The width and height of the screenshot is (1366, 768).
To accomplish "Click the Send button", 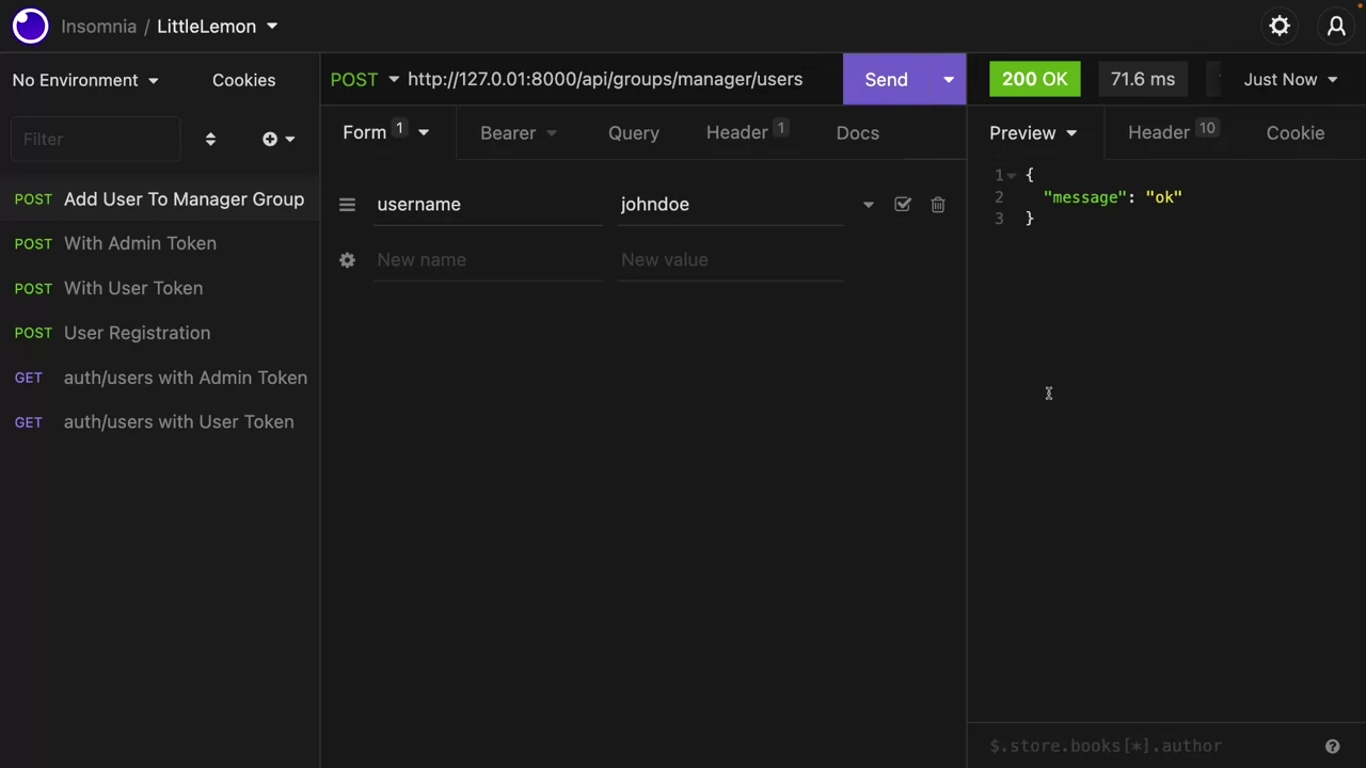I will (x=886, y=80).
